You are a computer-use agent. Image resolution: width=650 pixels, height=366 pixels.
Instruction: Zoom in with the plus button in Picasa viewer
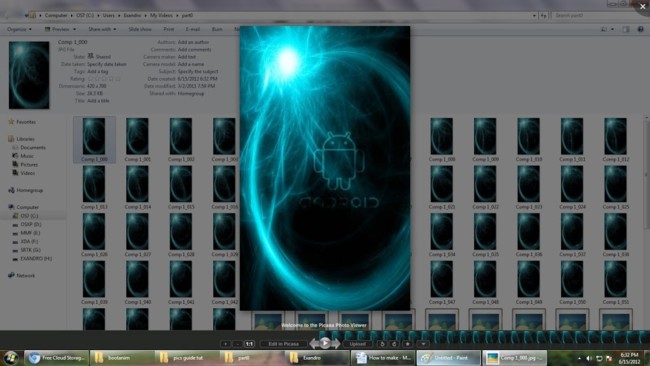[x=225, y=344]
